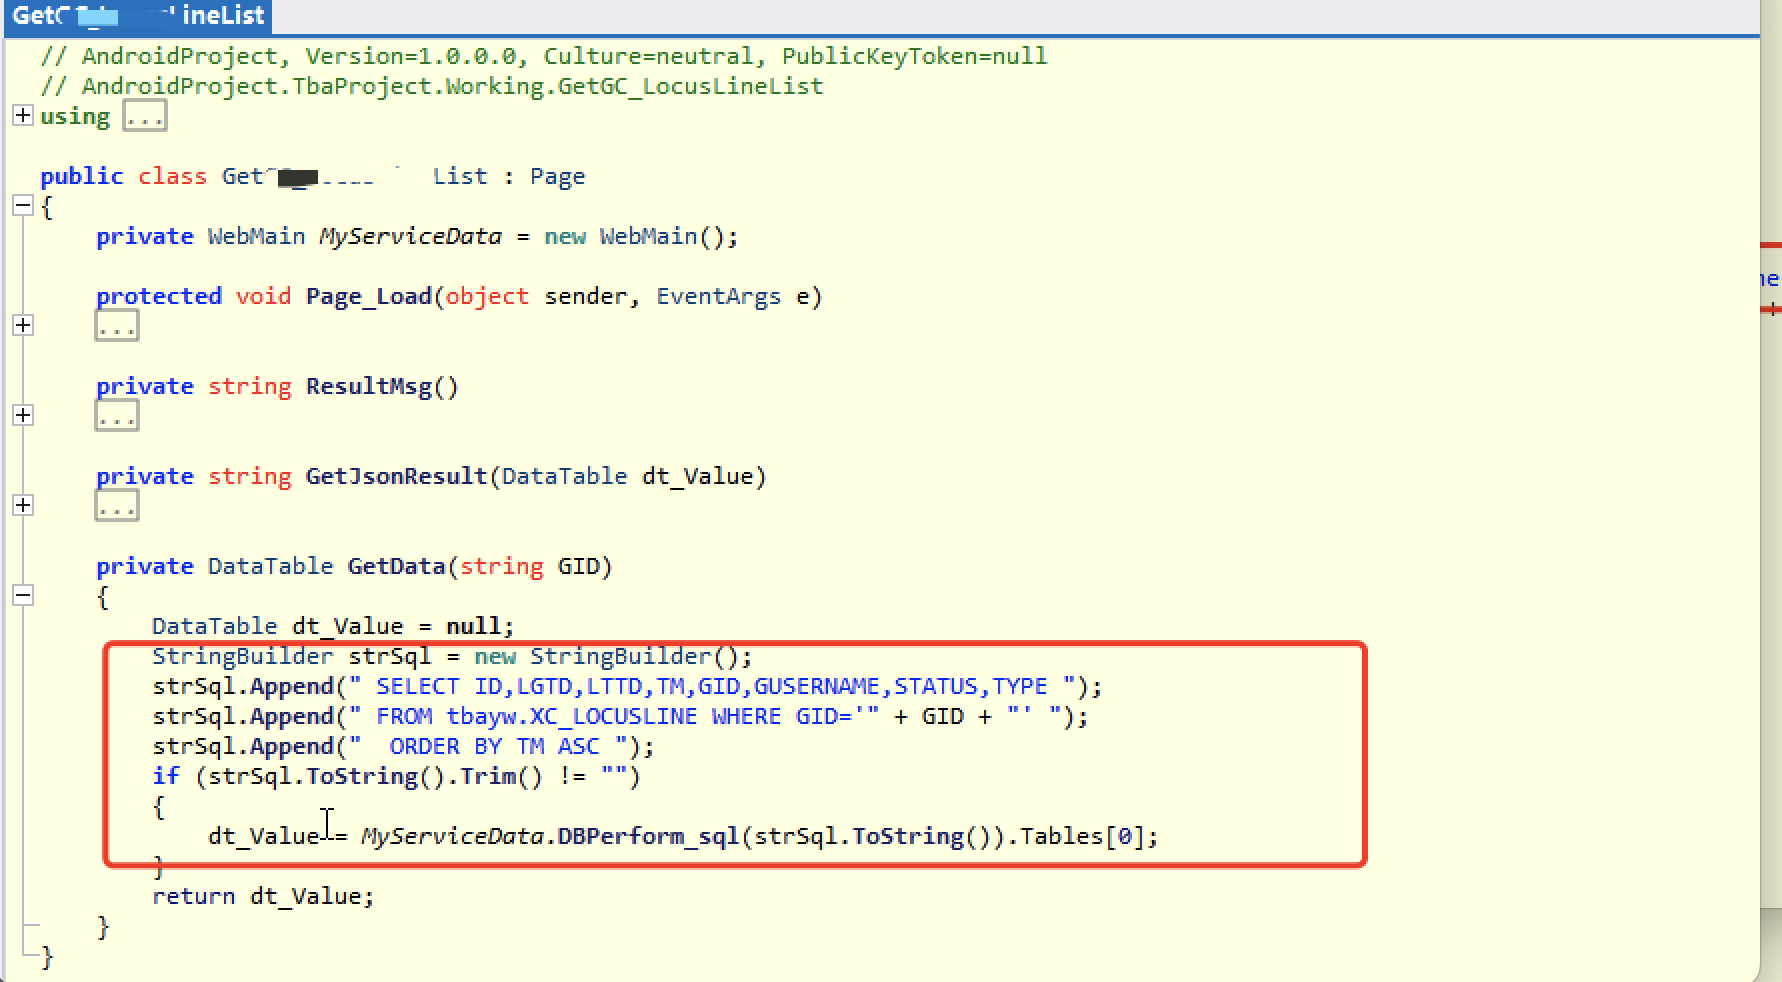Jump to the DBPerform_sql method call
This screenshot has width=1782, height=982.
pyautogui.click(x=647, y=837)
